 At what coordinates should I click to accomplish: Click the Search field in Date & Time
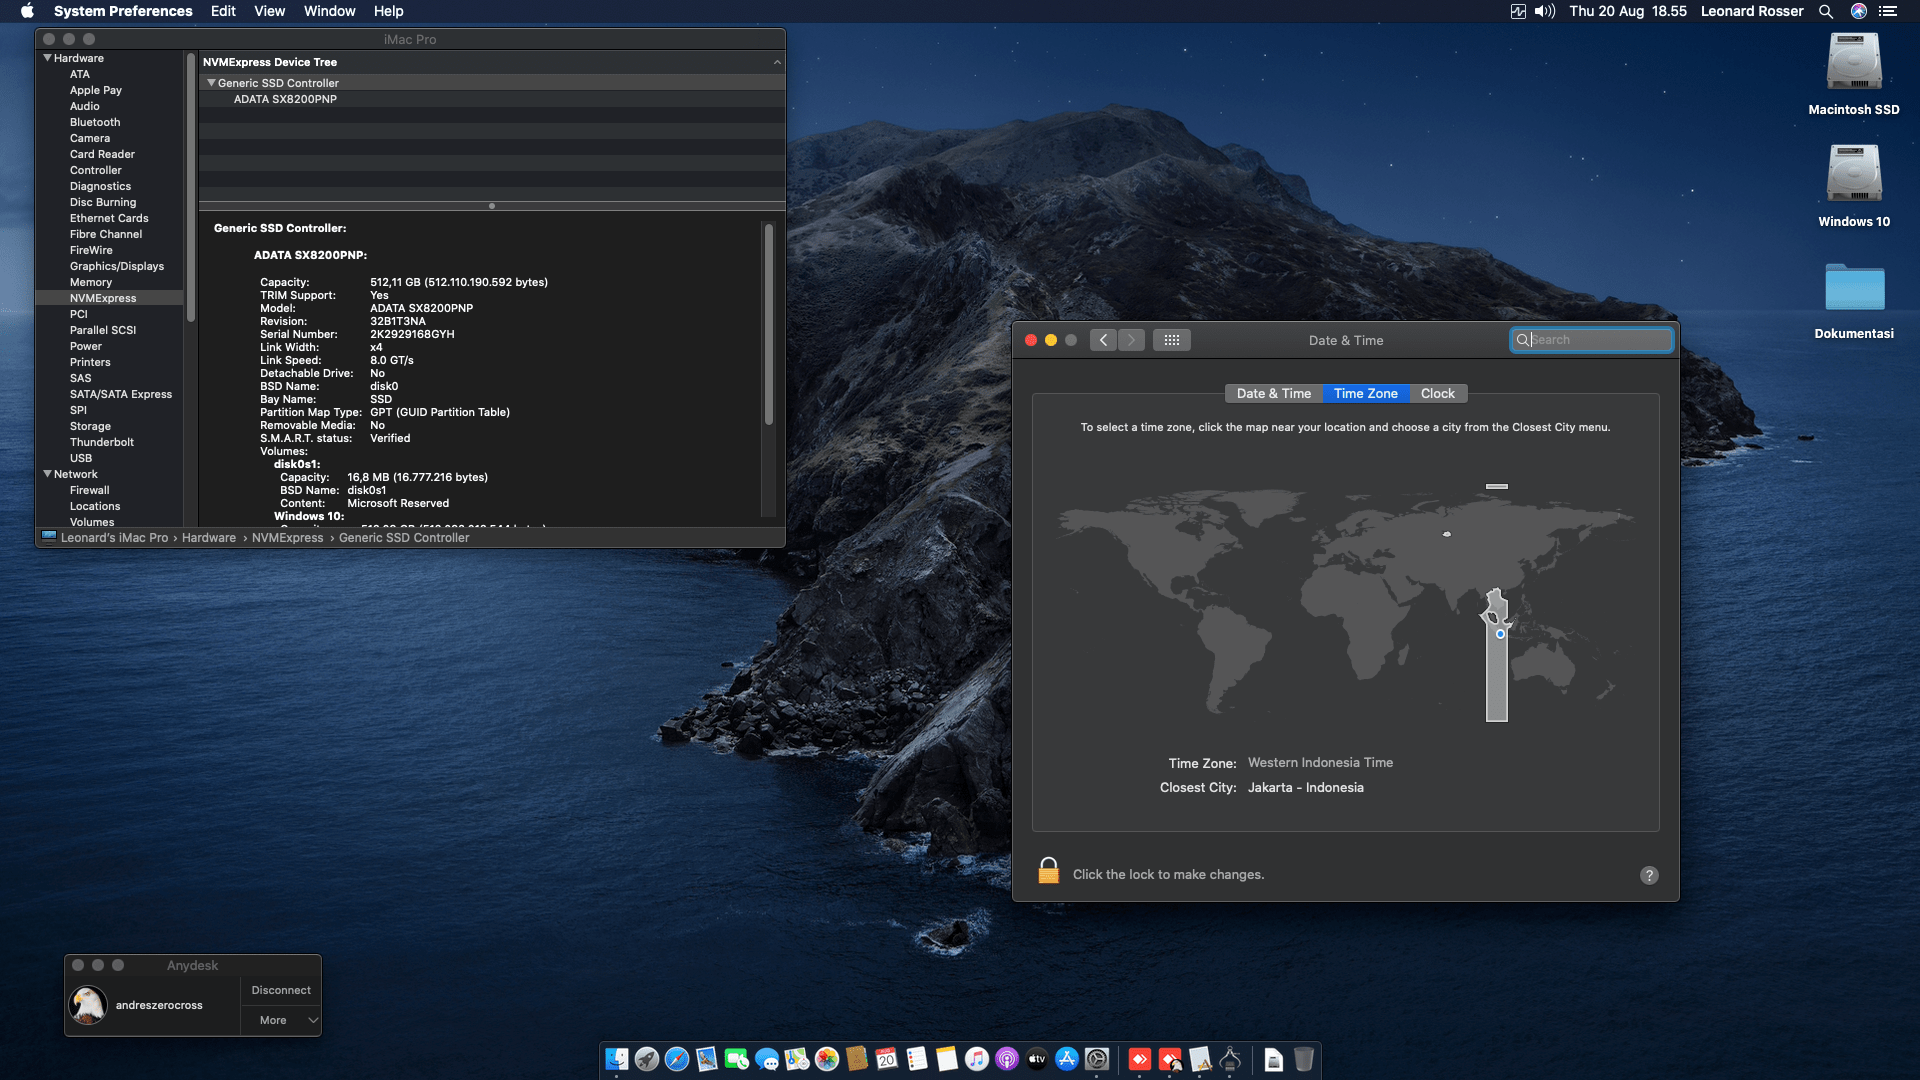coord(1598,340)
